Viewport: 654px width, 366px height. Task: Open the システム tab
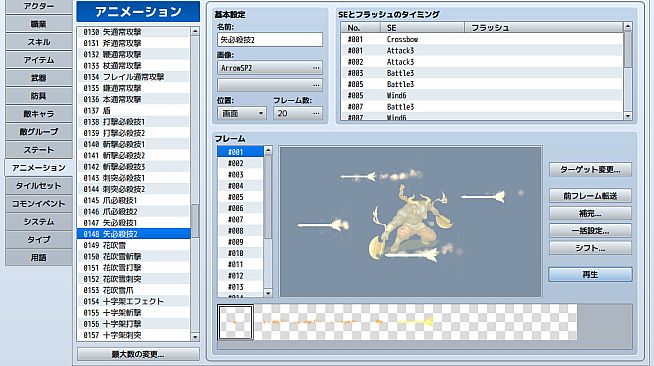[x=38, y=221]
